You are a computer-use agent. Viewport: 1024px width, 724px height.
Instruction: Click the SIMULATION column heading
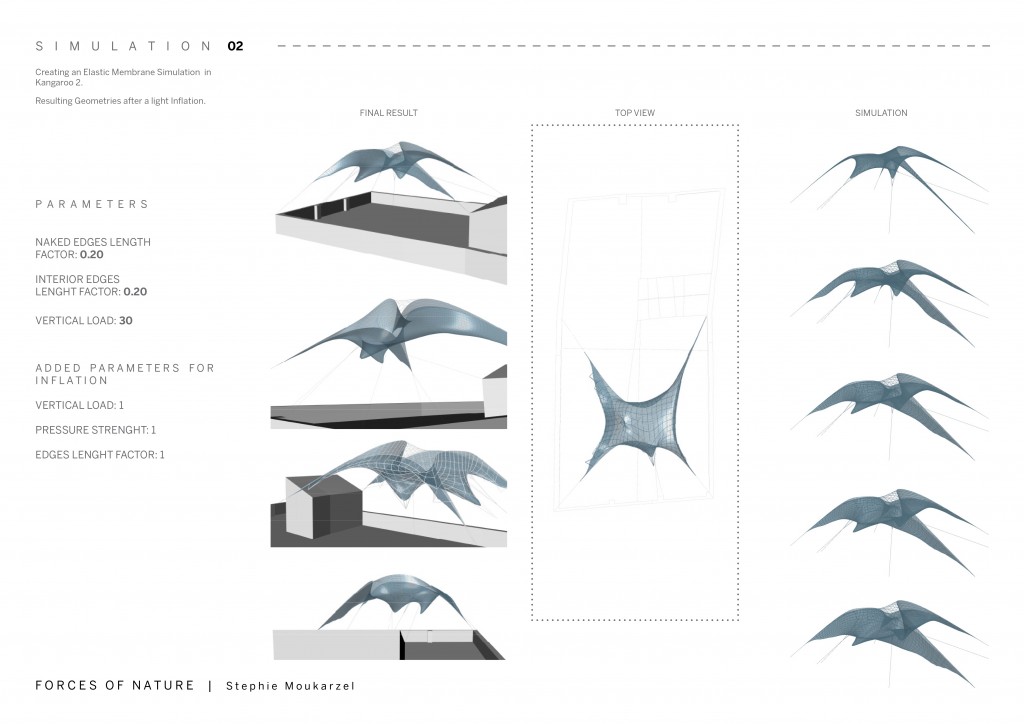point(881,113)
